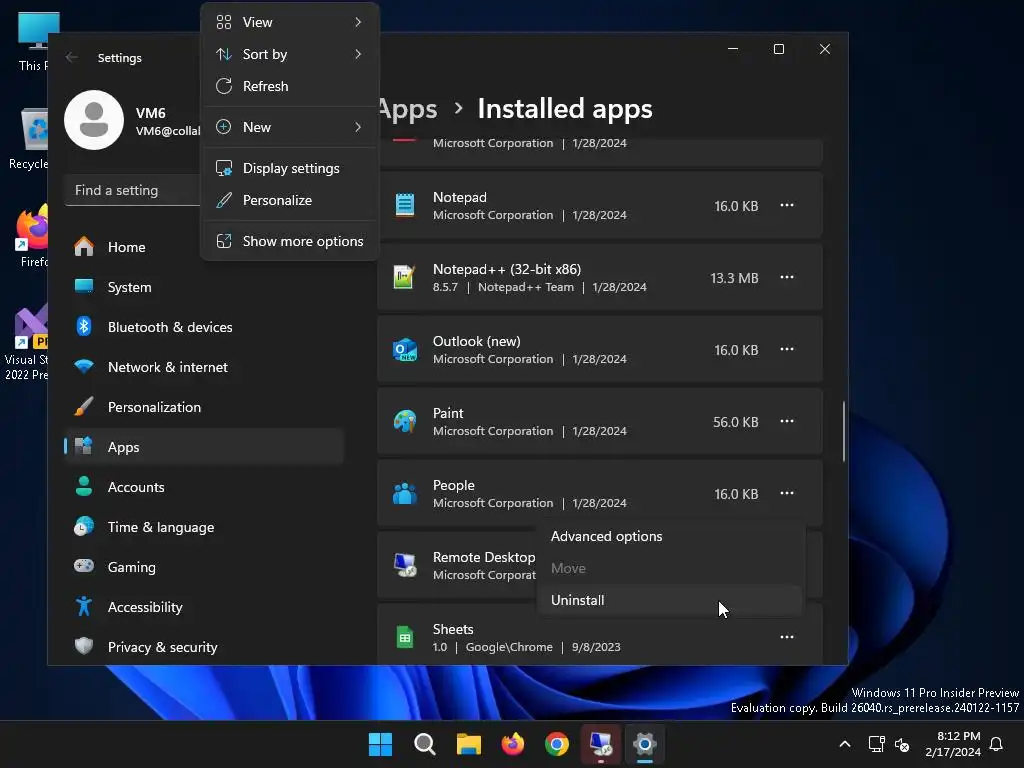This screenshot has width=1024, height=768.
Task: Open more options for Notepad
Action: (x=787, y=205)
